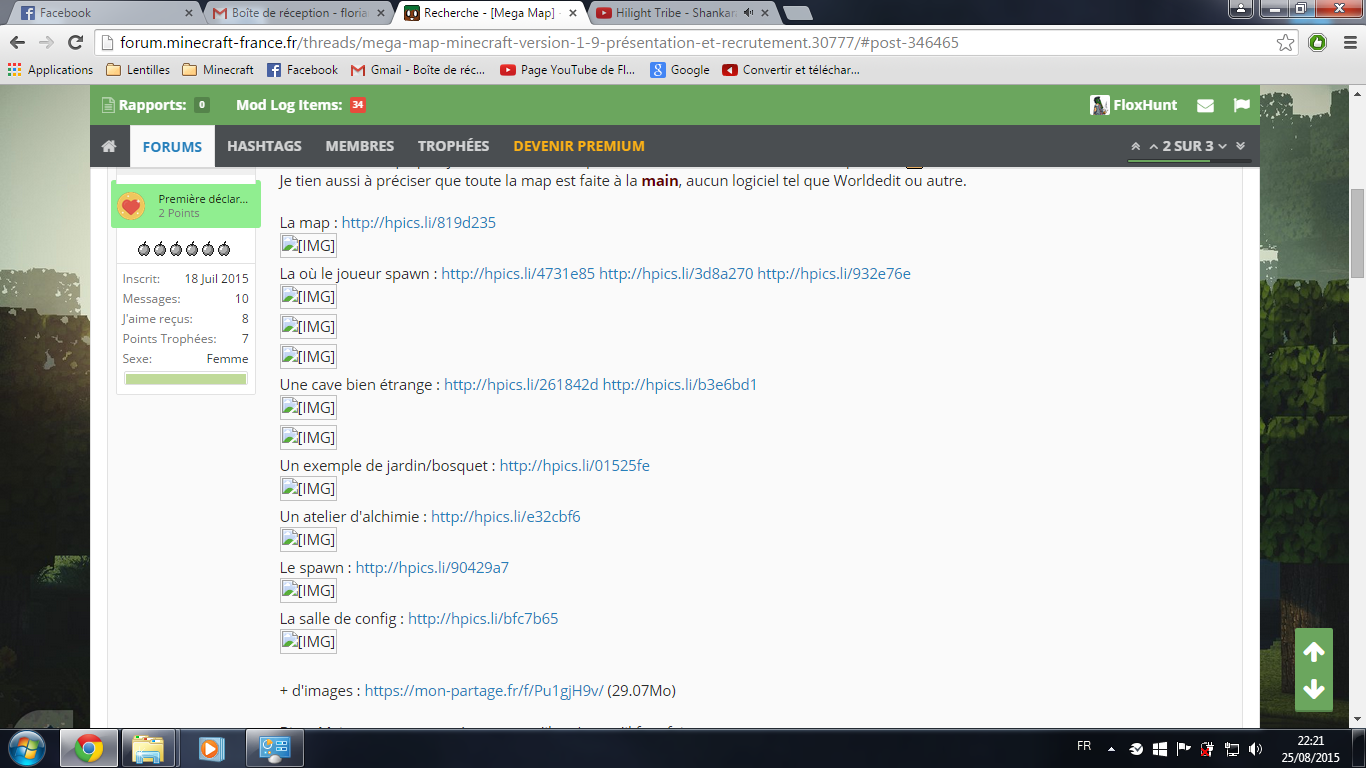Jump to first page with the double-up chevron

tap(1135, 146)
